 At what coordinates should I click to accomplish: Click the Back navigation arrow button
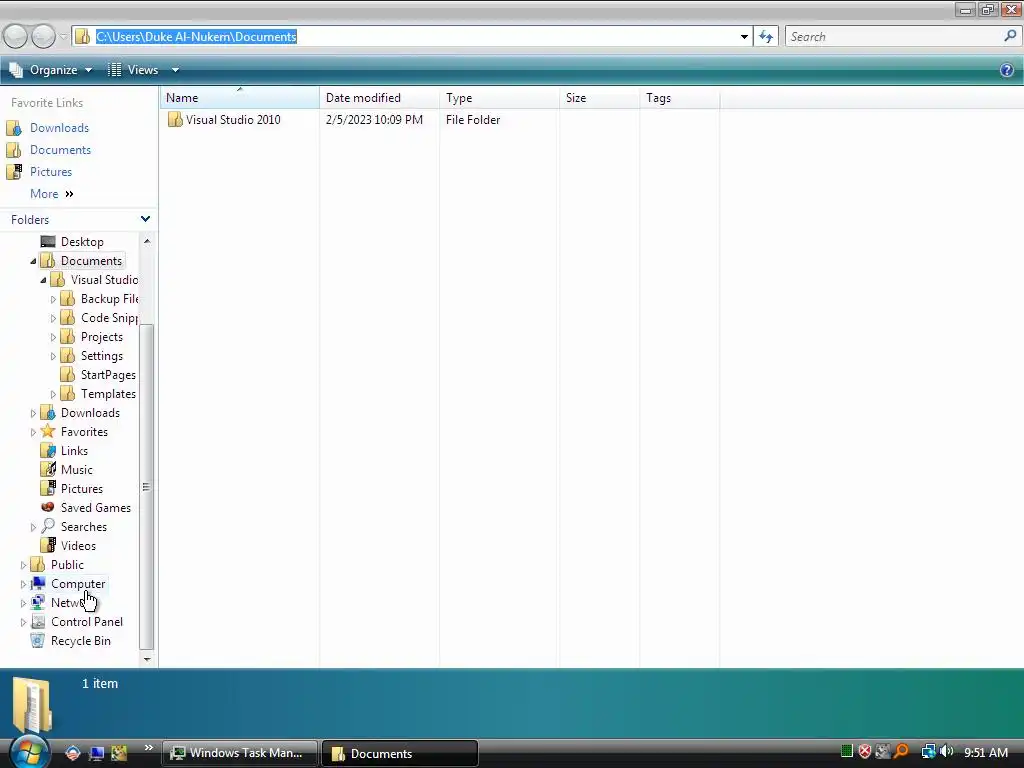15,37
